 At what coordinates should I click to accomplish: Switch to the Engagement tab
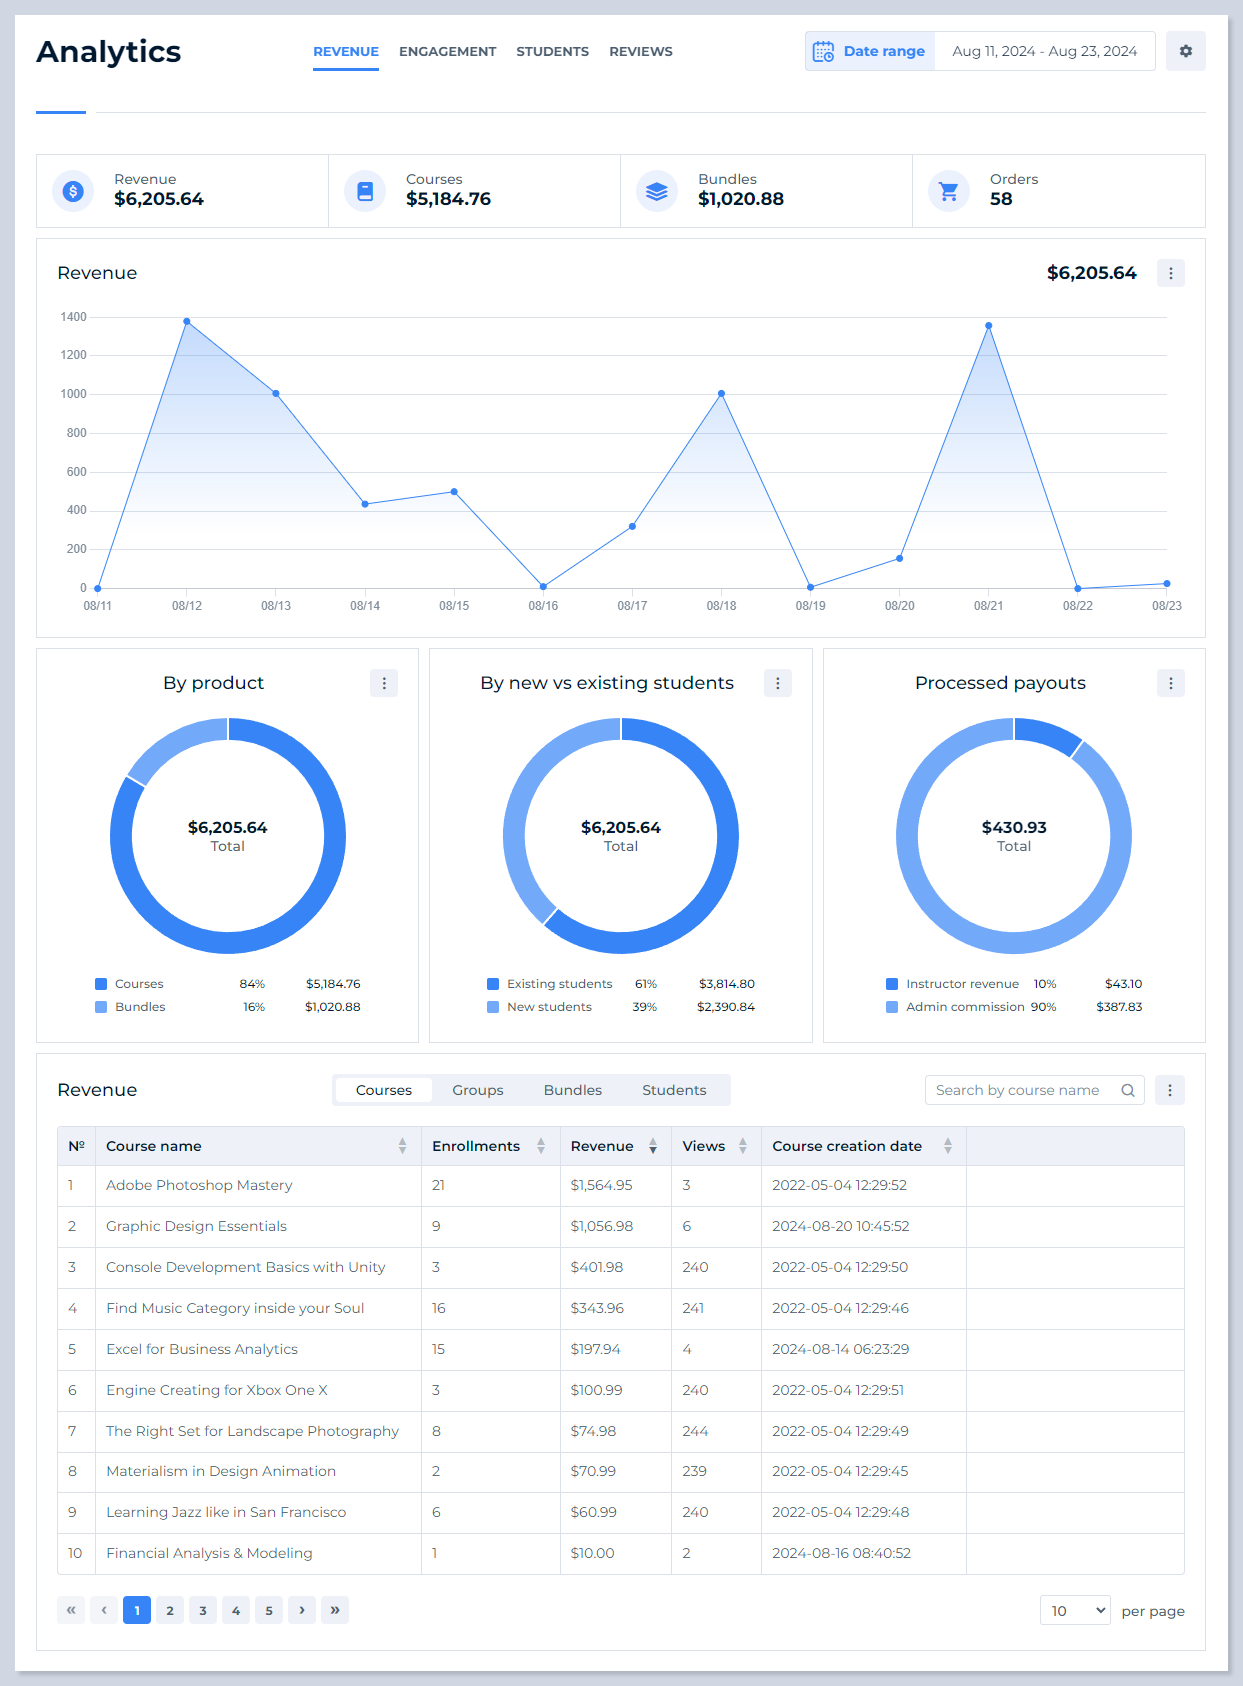tap(447, 51)
